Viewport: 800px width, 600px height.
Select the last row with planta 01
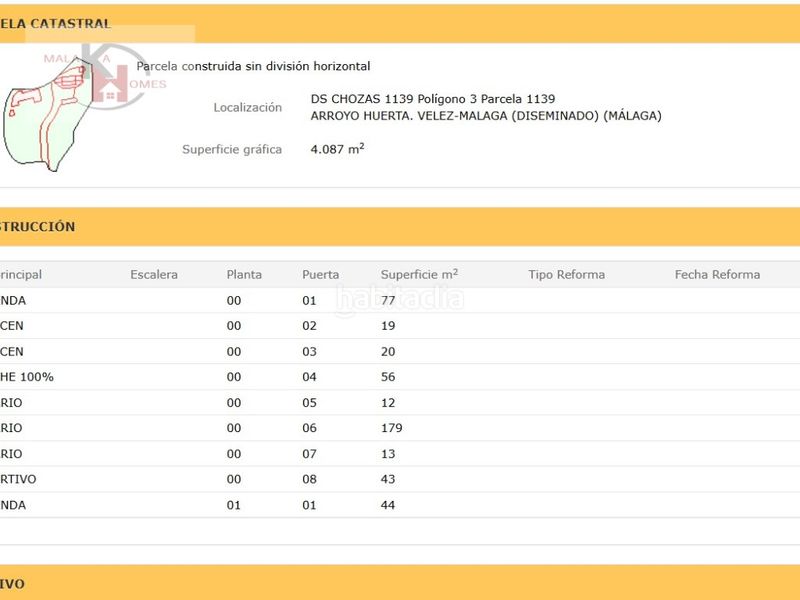click(400, 505)
